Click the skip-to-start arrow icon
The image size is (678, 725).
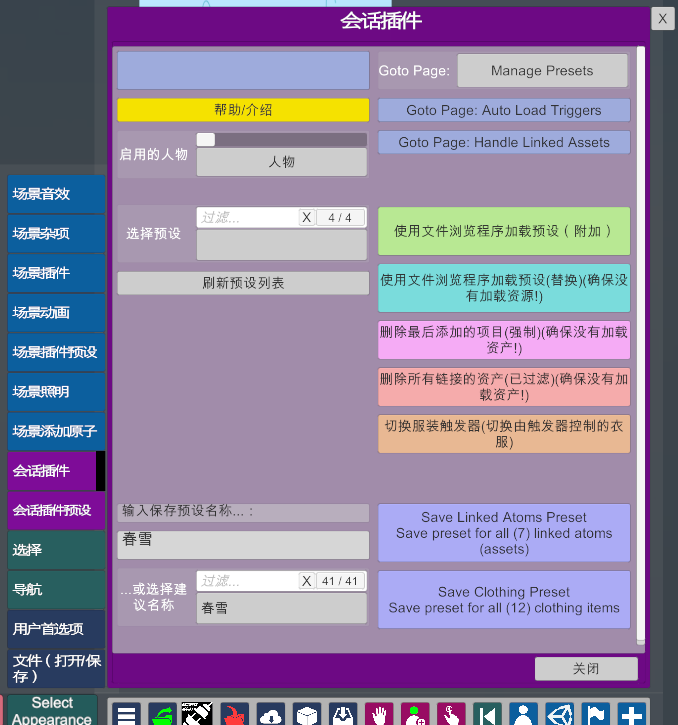coord(487,714)
